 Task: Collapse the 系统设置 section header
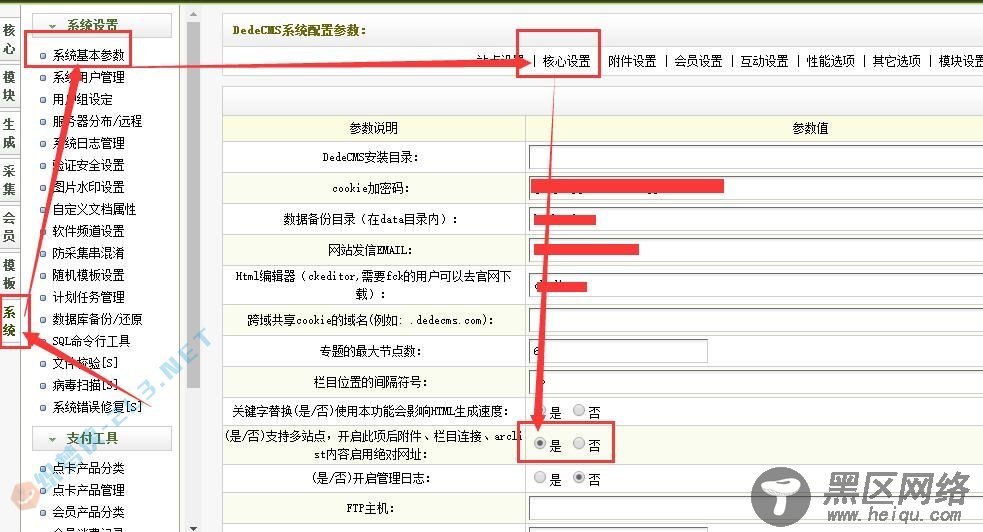click(102, 25)
